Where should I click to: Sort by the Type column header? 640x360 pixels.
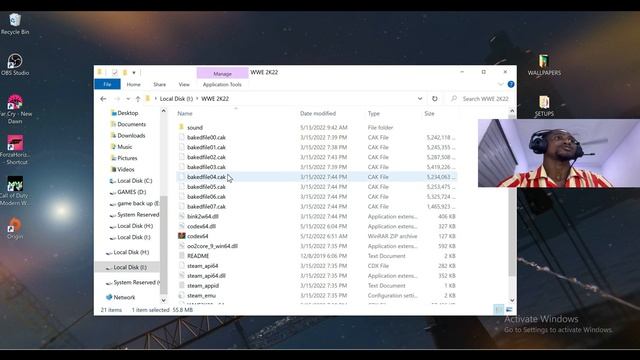click(373, 113)
